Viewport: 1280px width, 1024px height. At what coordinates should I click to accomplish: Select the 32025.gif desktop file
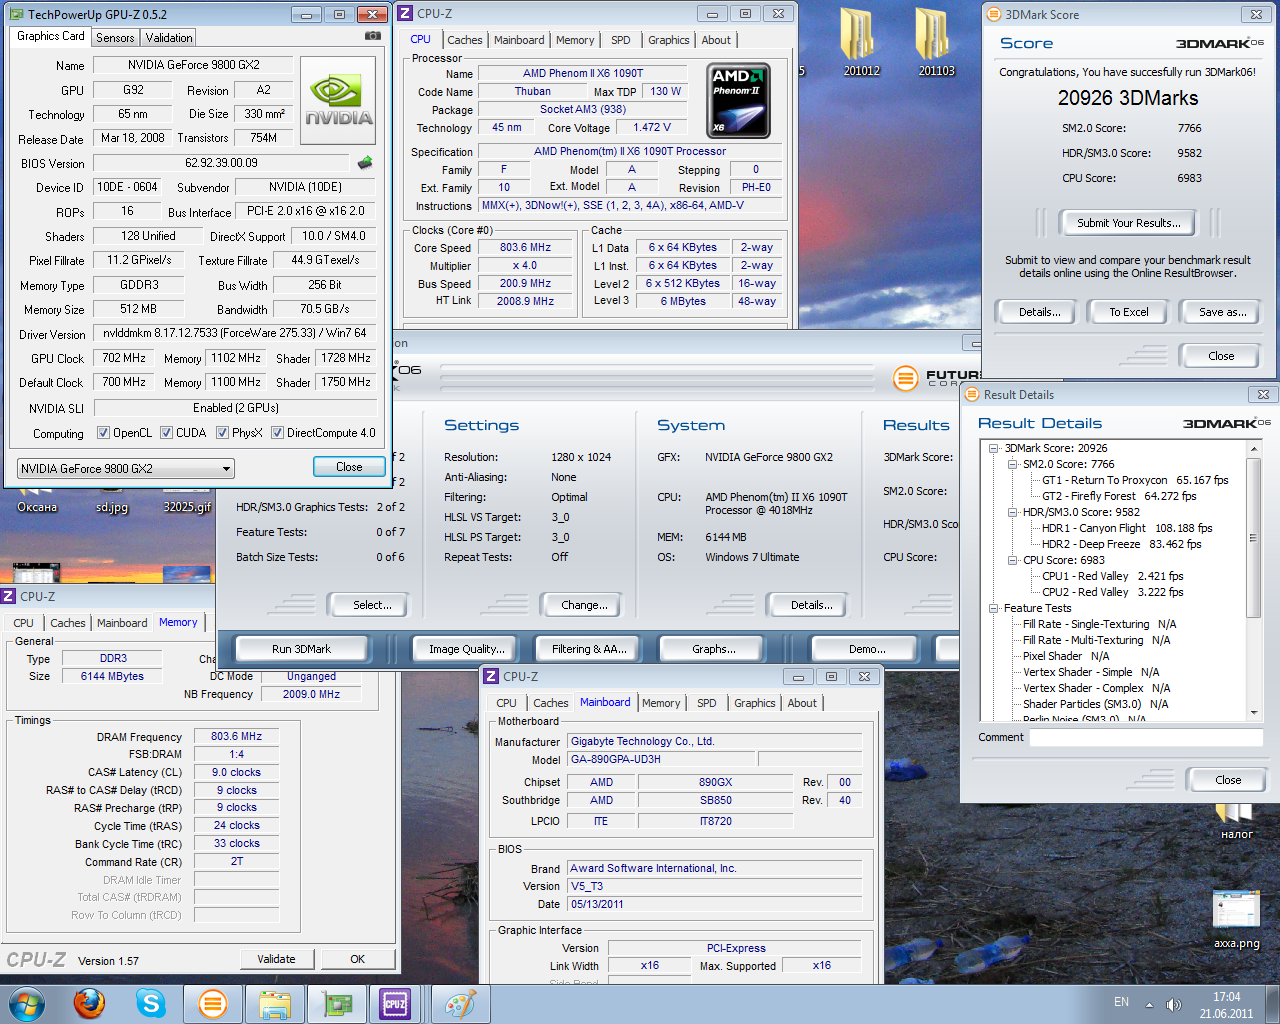click(187, 507)
